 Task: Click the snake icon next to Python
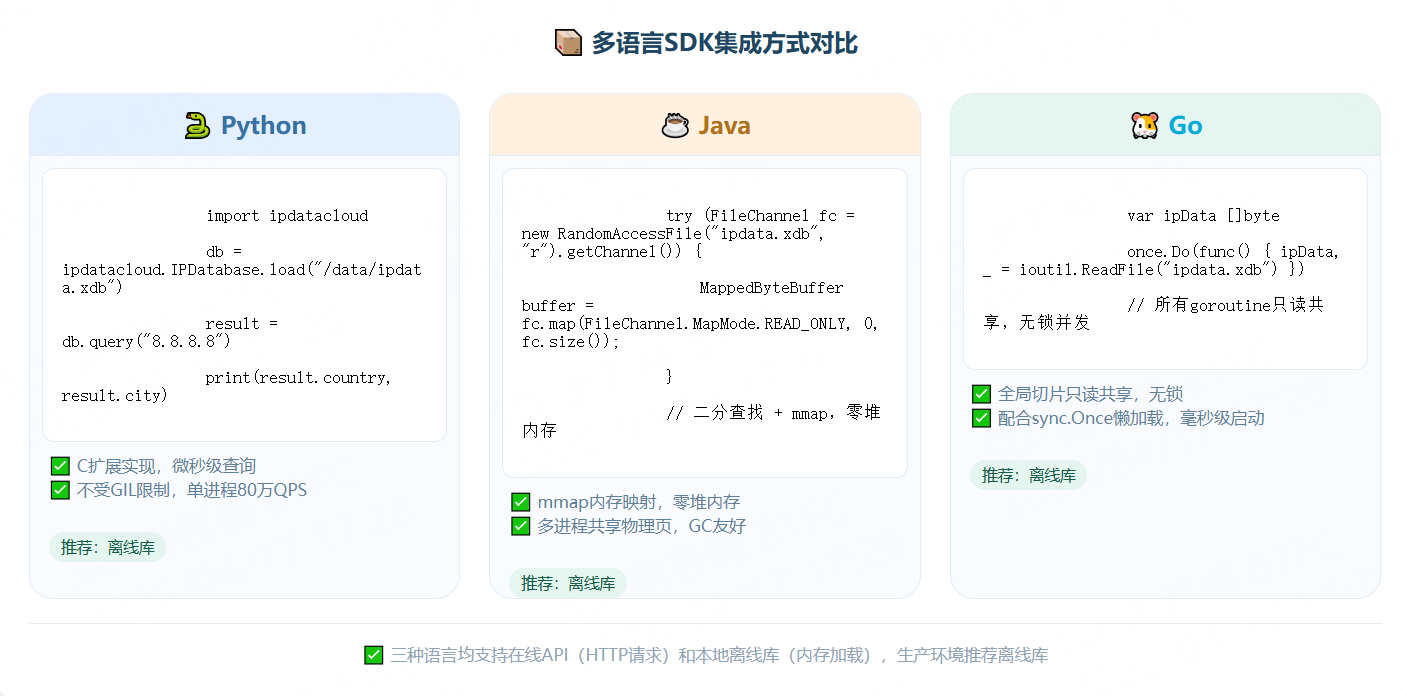point(197,125)
